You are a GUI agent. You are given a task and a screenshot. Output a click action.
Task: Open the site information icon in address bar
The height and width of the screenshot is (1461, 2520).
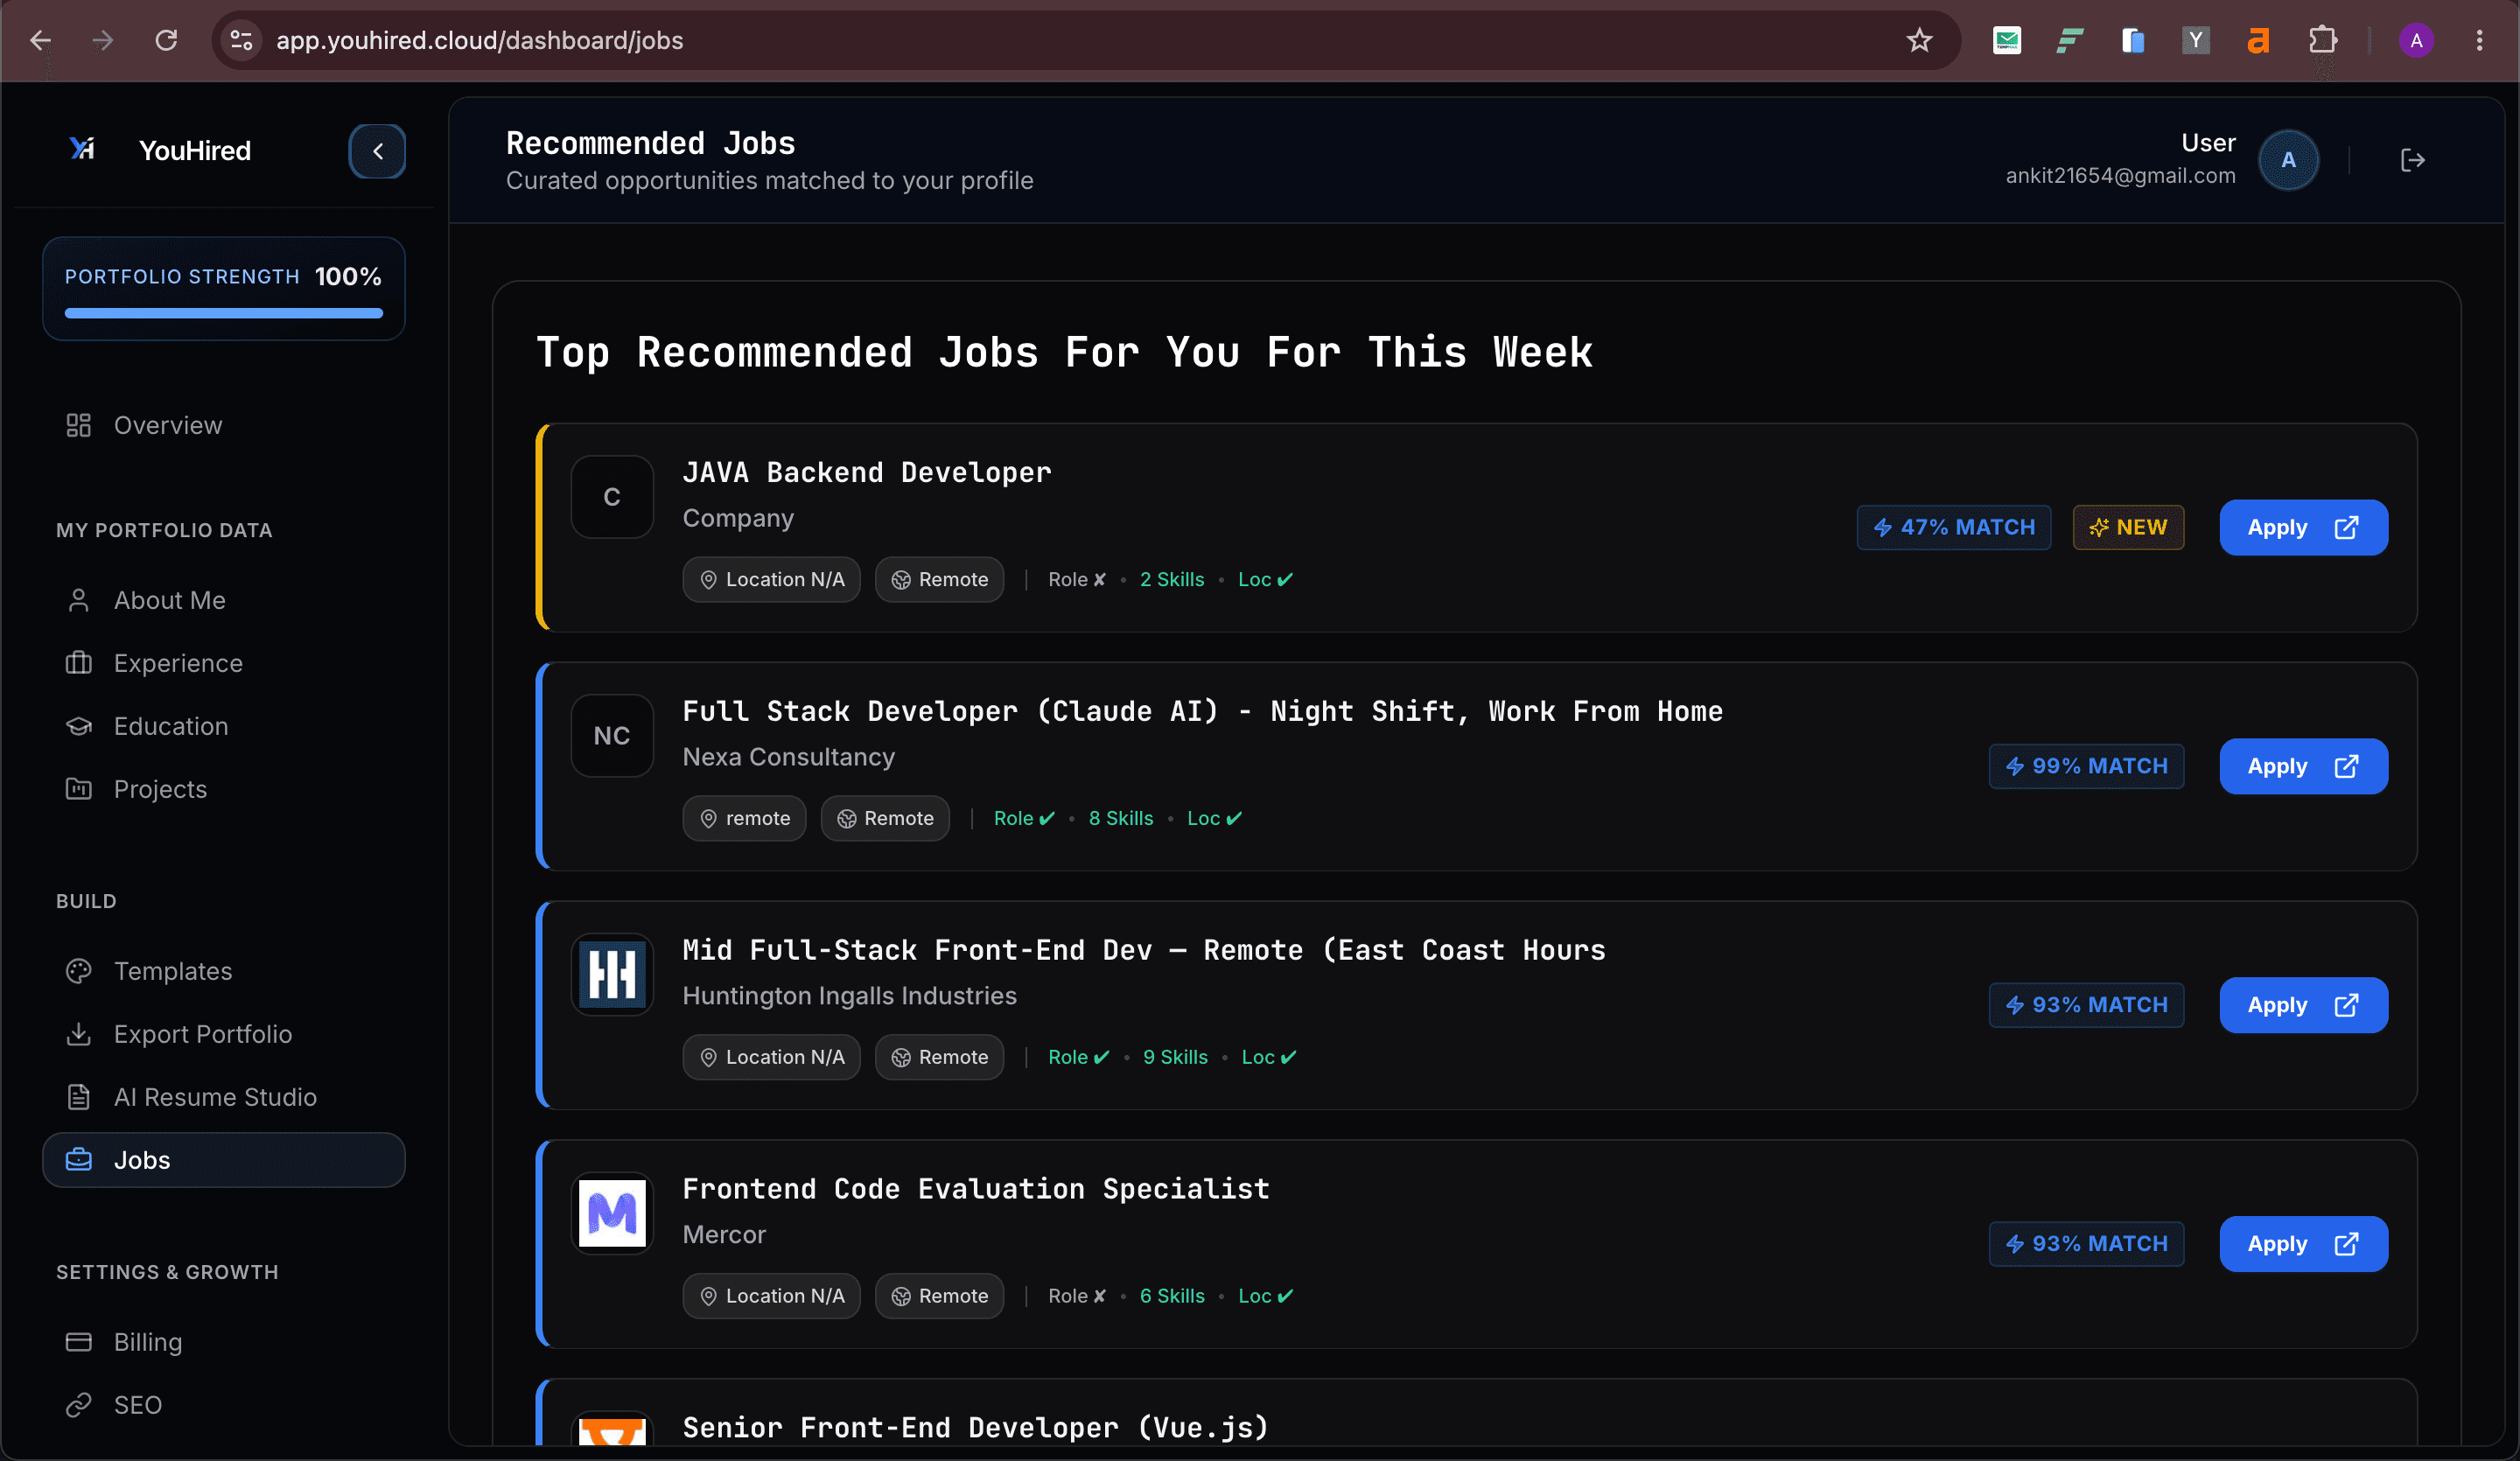click(x=241, y=40)
